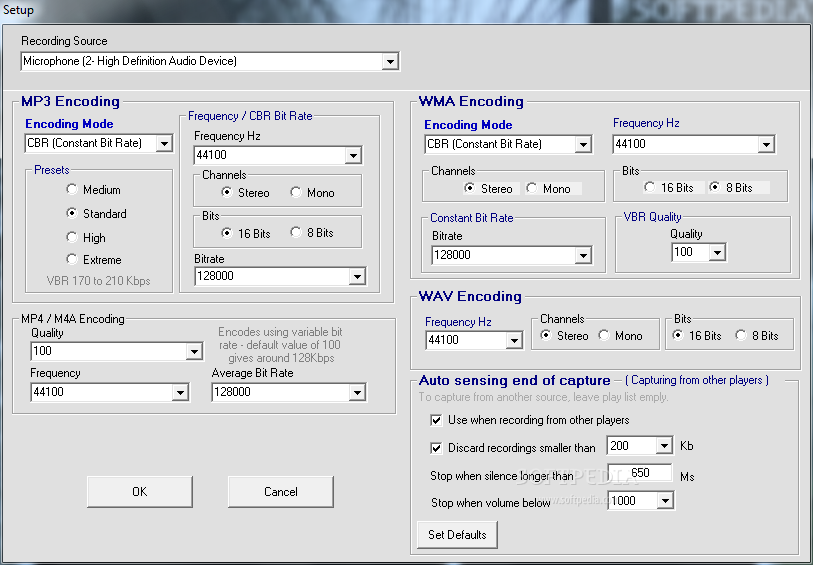Screen dimensions: 813x565
Task: Choose Mono in MP3 Channels
Action: pyautogui.click(x=296, y=192)
